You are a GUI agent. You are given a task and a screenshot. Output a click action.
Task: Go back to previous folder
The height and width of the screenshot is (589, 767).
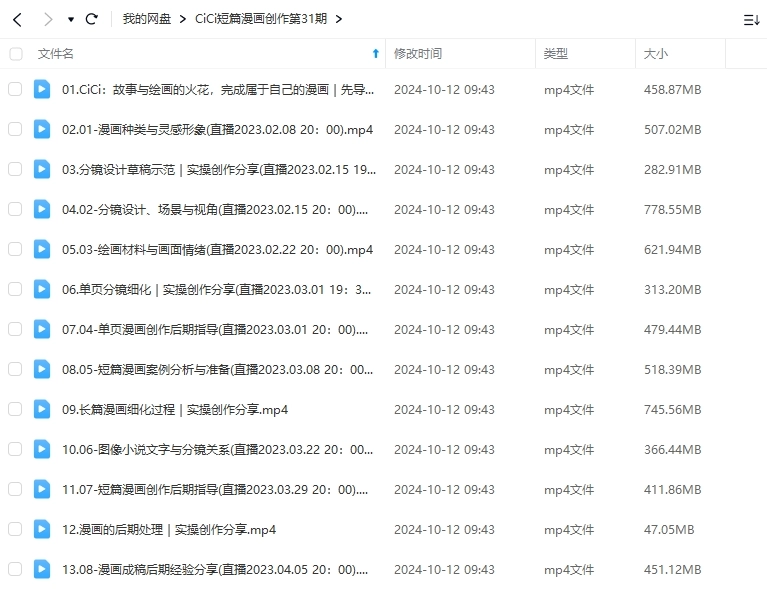[17, 19]
